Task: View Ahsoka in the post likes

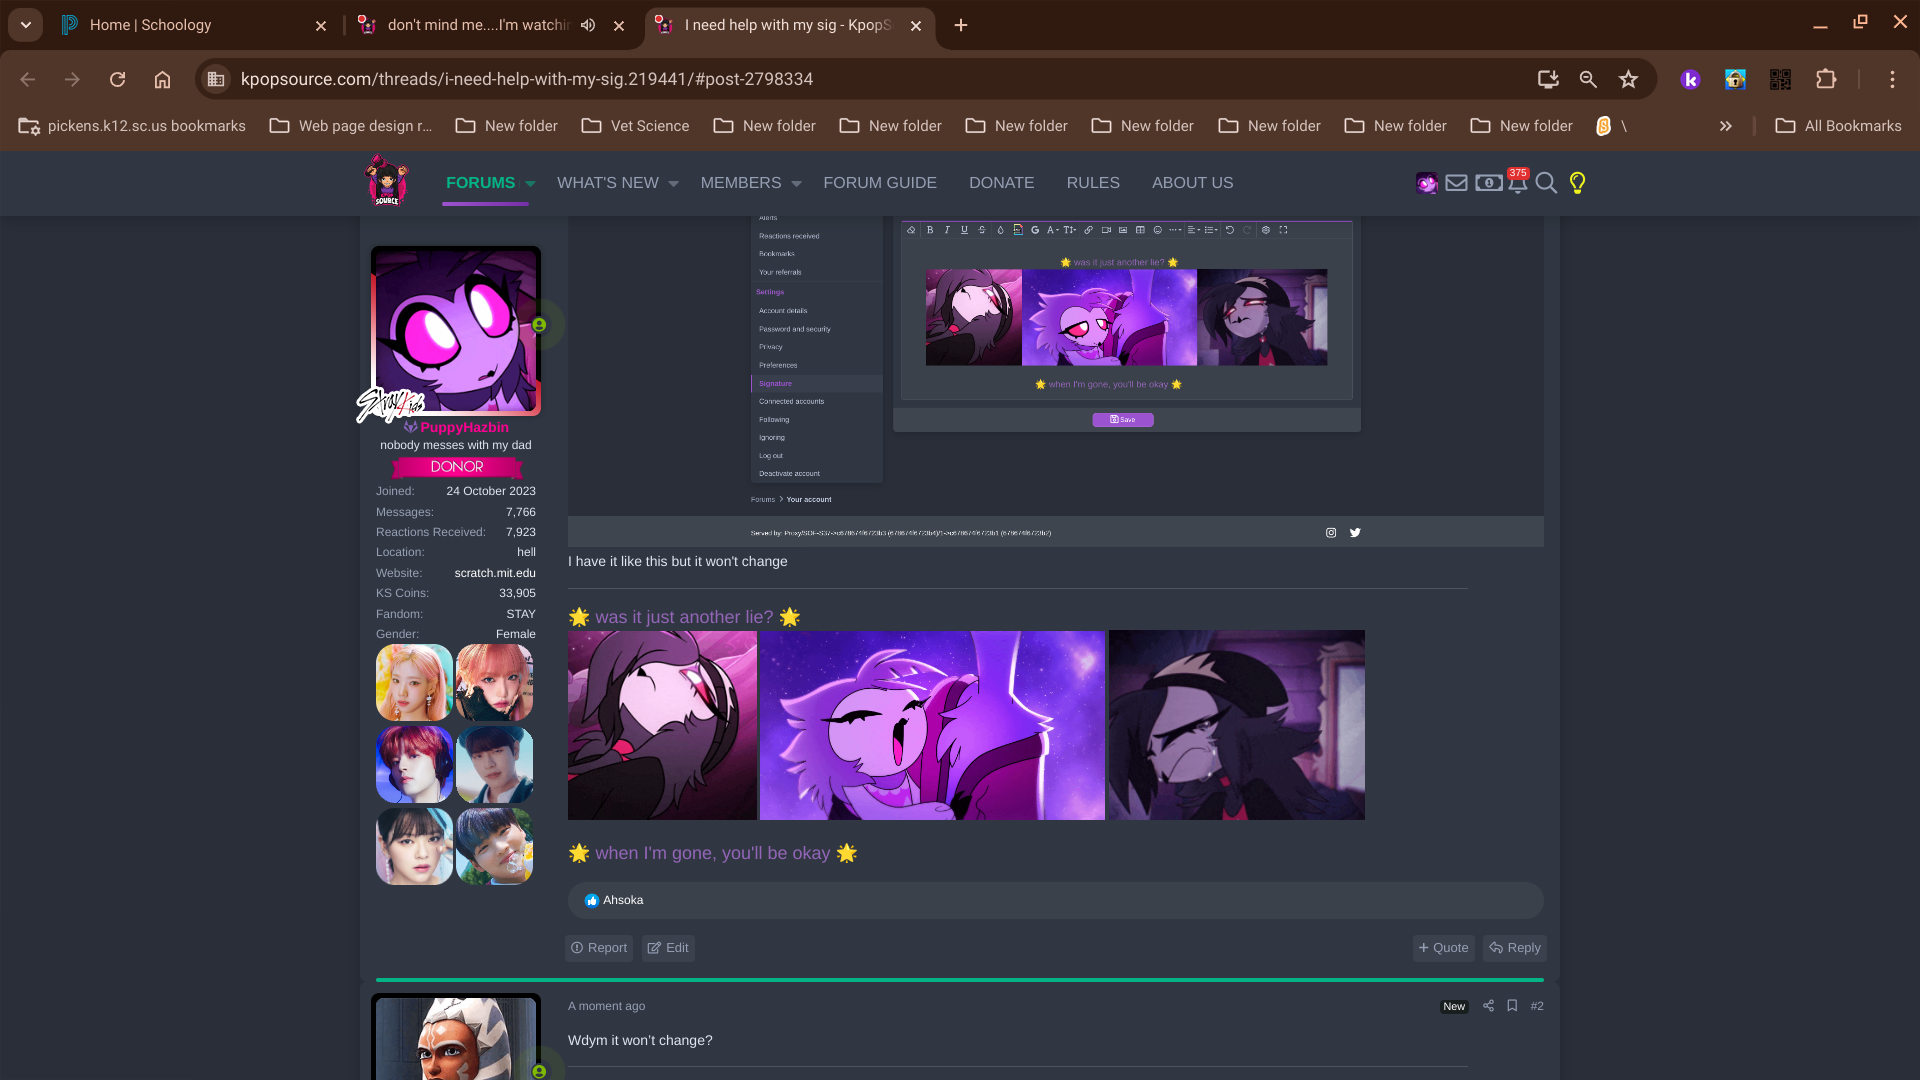Action: 623,900
